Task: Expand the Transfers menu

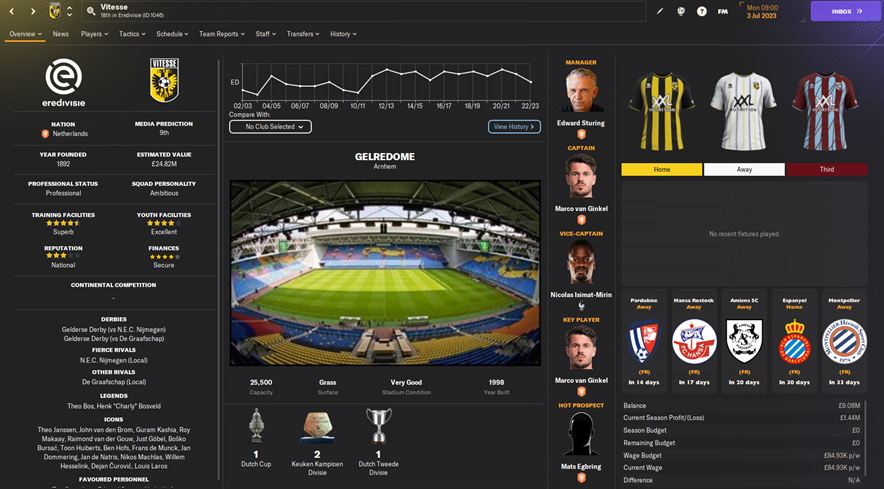Action: point(303,34)
